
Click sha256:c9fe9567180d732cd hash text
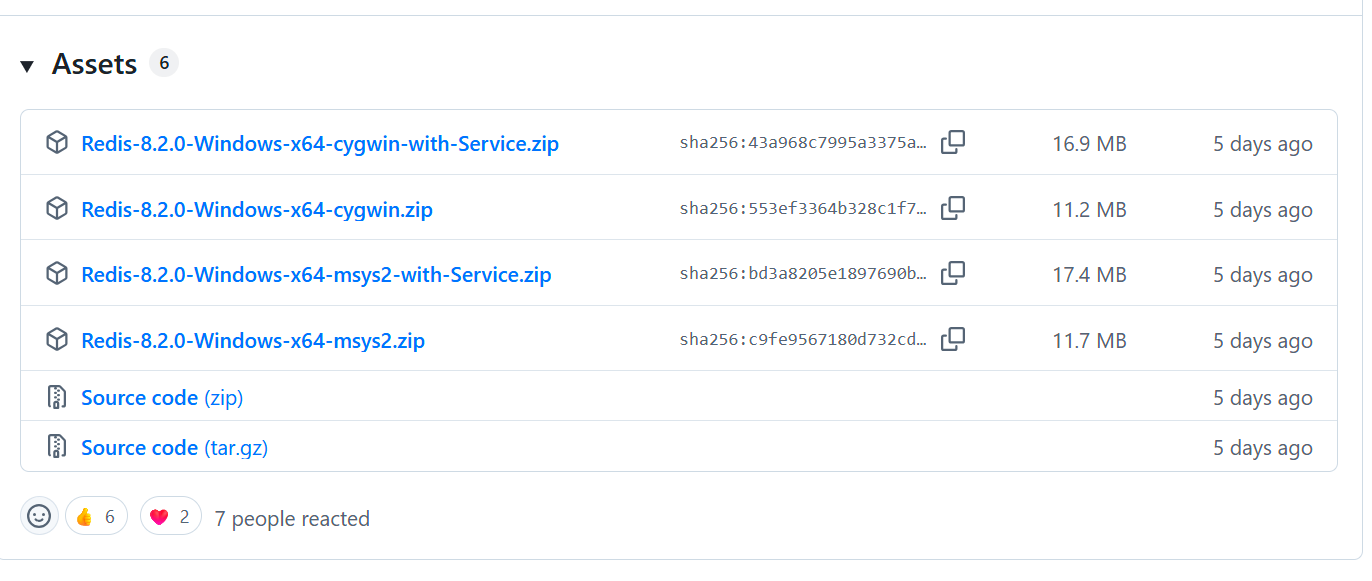point(803,340)
